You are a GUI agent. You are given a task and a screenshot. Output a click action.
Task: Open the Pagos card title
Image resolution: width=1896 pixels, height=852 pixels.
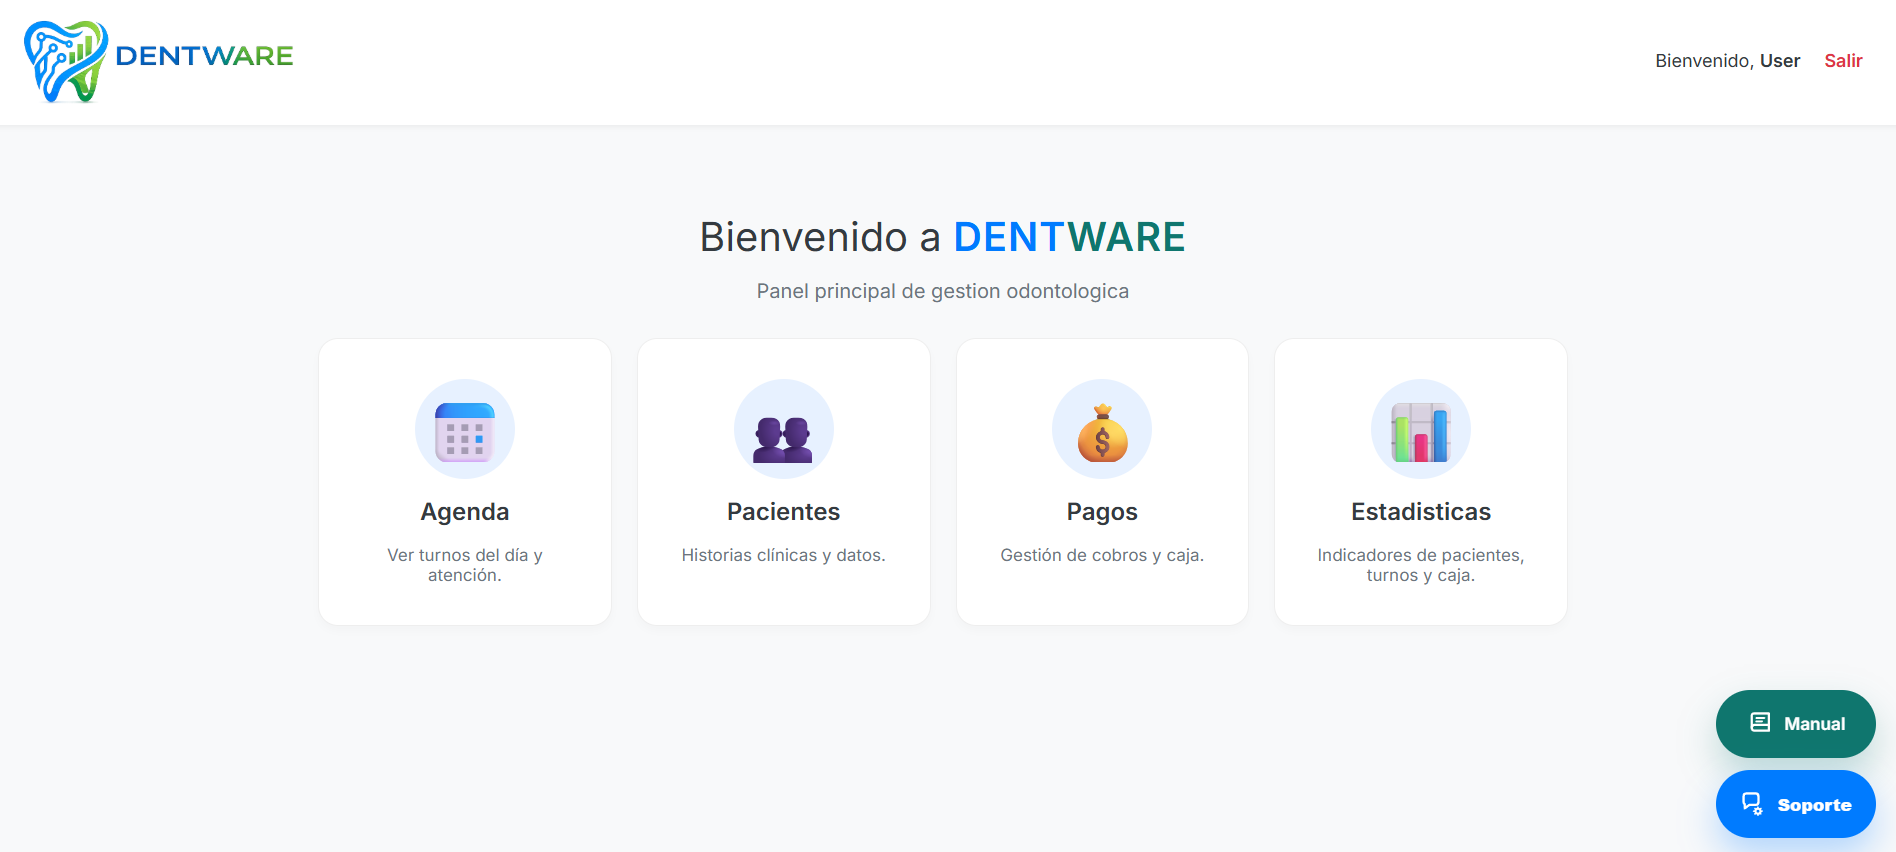1102,512
